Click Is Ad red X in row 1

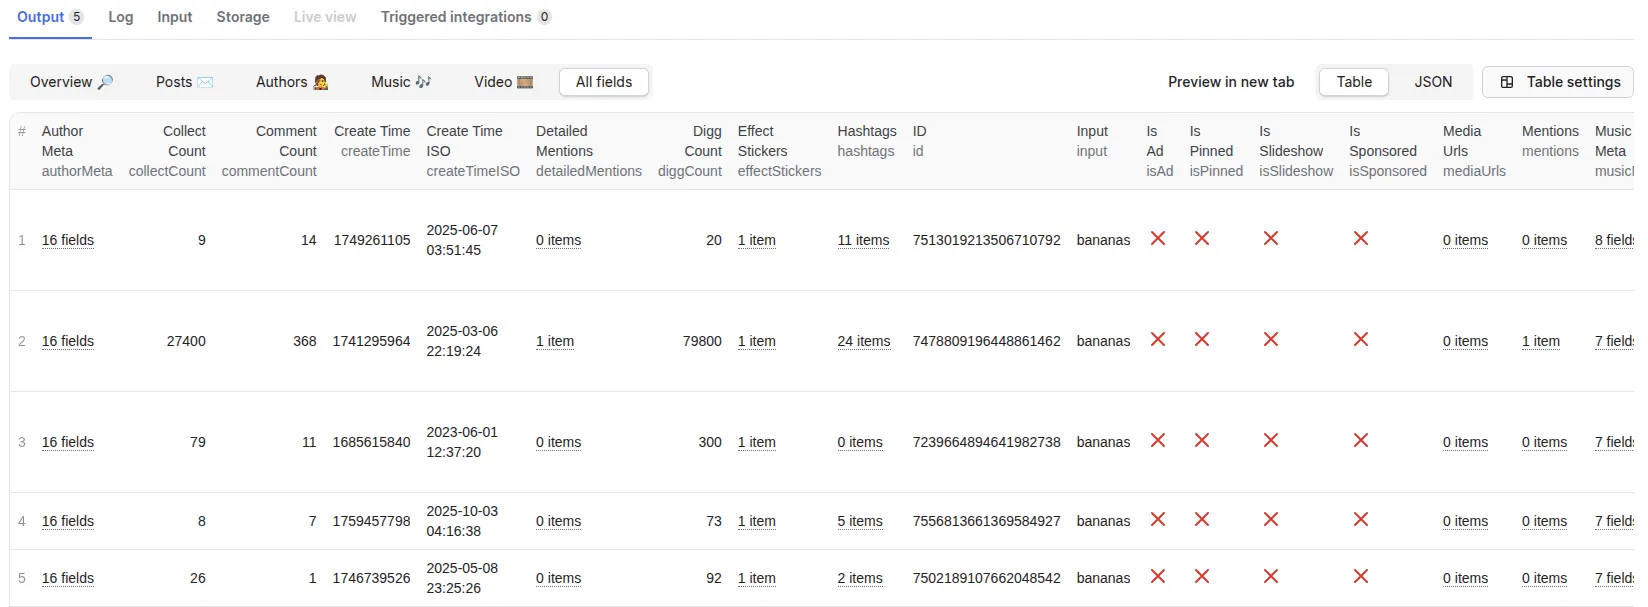click(x=1158, y=239)
